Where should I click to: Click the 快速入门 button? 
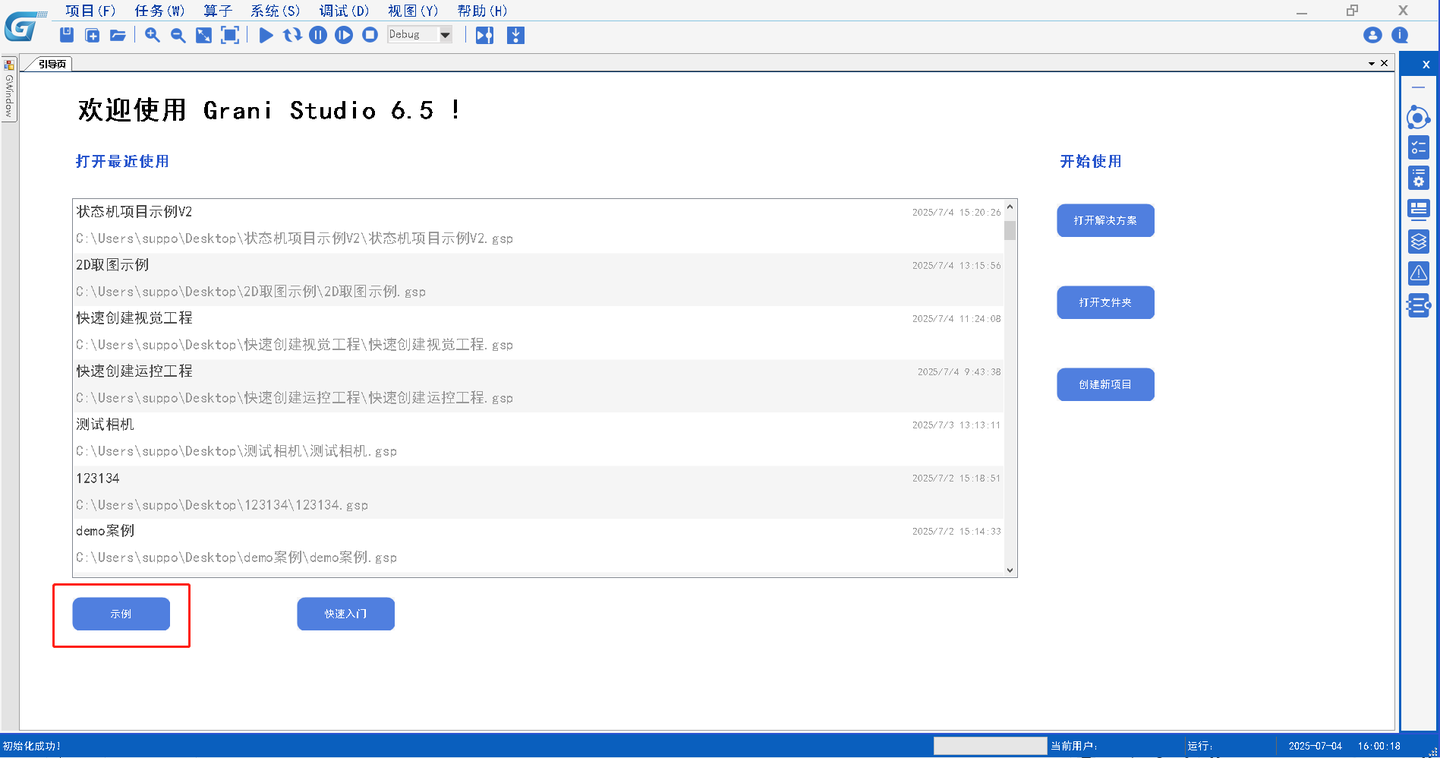tap(346, 614)
